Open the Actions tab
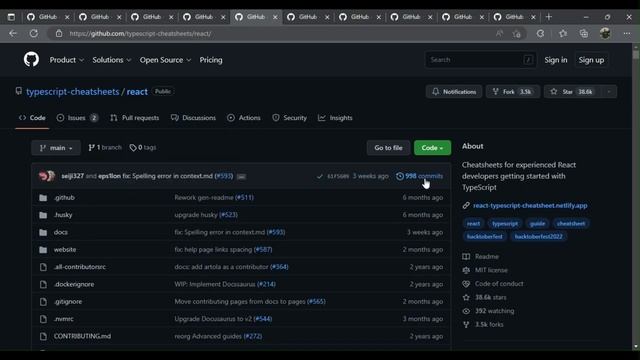Viewport: 640px width, 360px height. click(x=244, y=118)
